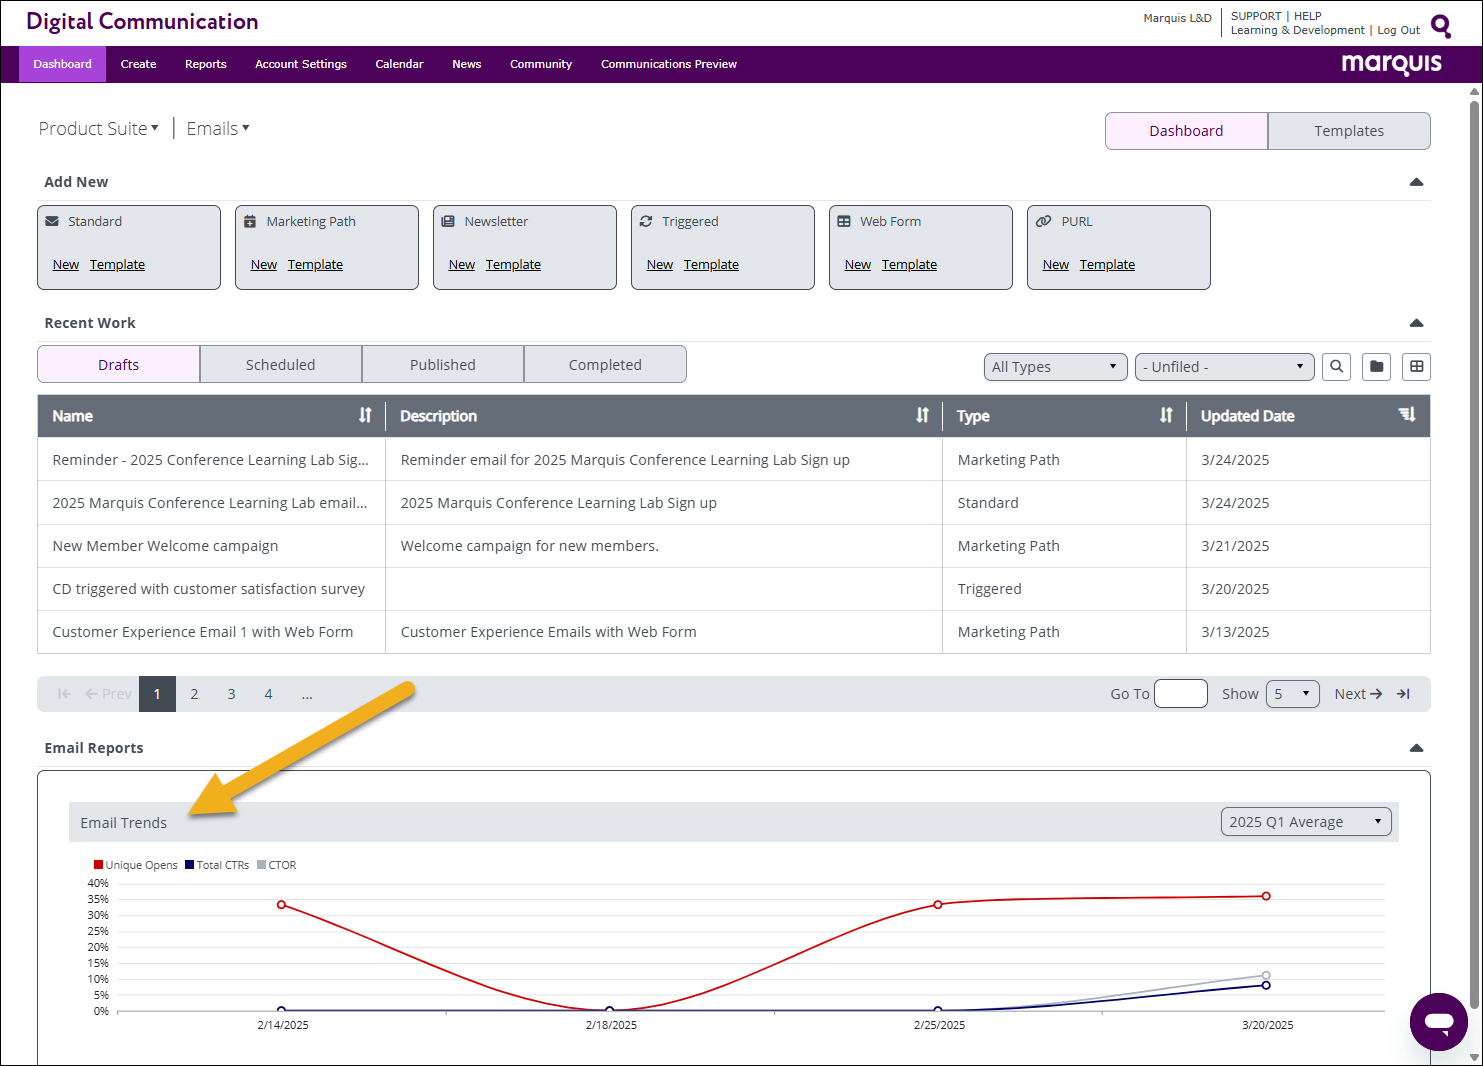Click the Go To page input field
Viewport: 1483px width, 1066px height.
pyautogui.click(x=1181, y=693)
